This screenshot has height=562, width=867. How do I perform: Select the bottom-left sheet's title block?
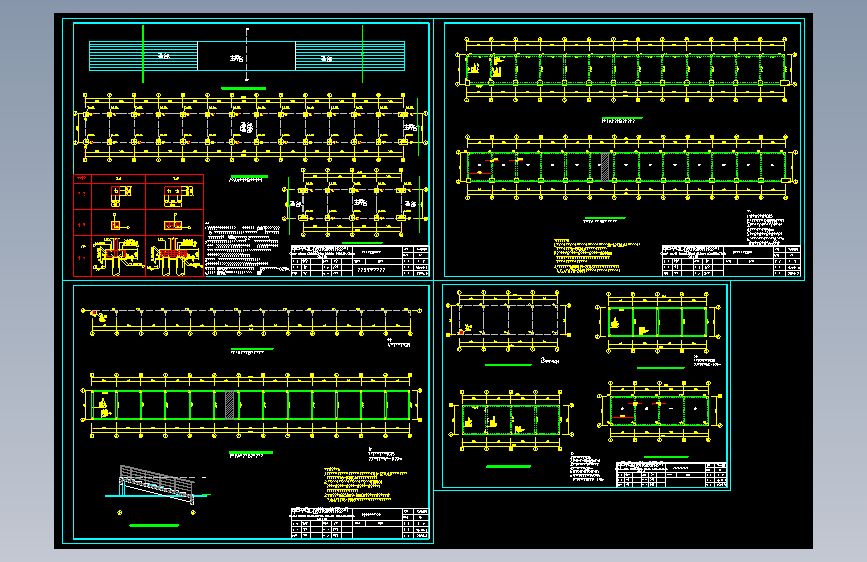point(359,523)
